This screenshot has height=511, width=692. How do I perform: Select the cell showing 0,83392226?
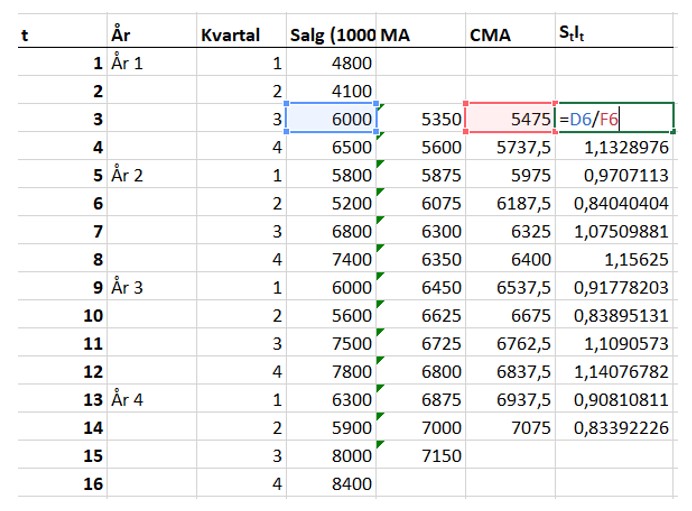coord(614,428)
